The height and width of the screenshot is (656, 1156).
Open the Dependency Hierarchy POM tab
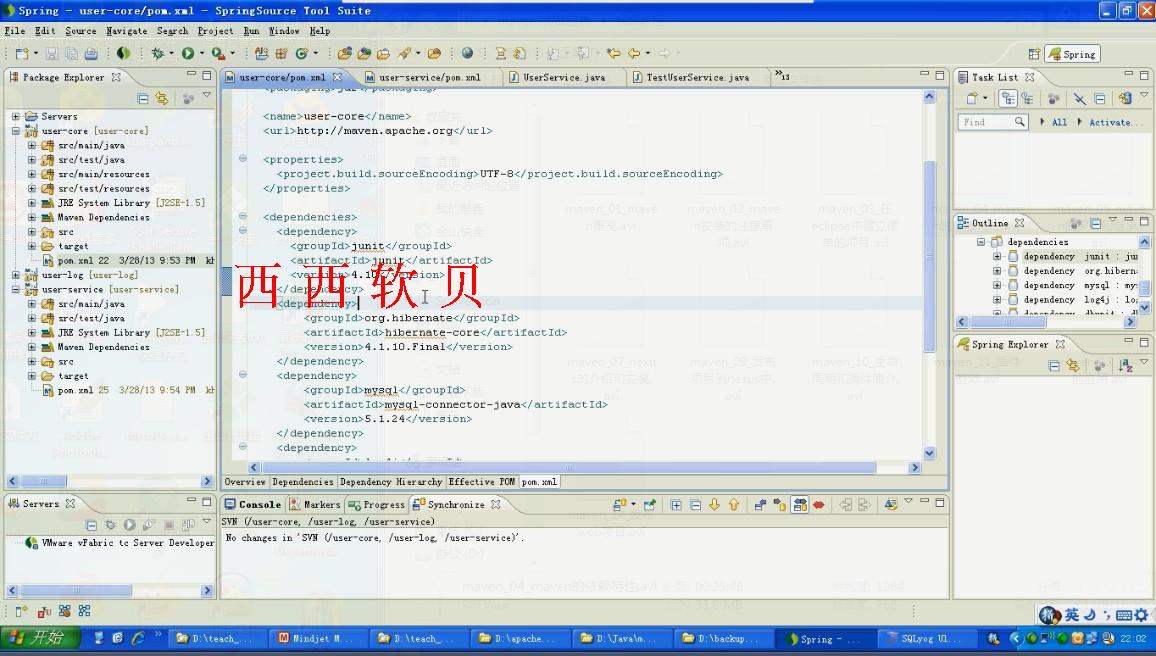[x=391, y=481]
